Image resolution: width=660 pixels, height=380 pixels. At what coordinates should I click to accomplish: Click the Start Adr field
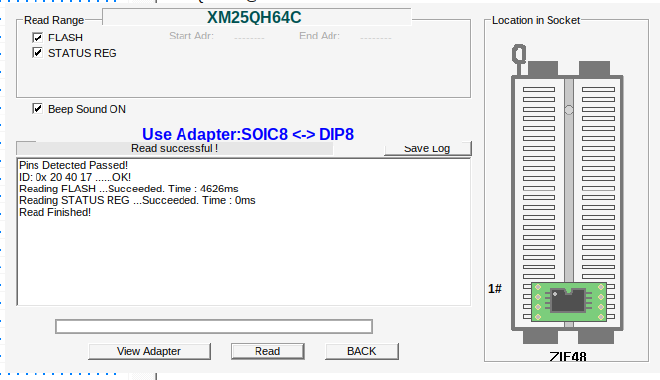point(249,37)
